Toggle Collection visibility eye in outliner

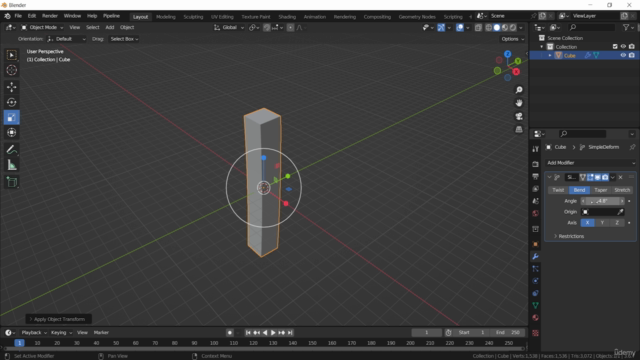623,47
